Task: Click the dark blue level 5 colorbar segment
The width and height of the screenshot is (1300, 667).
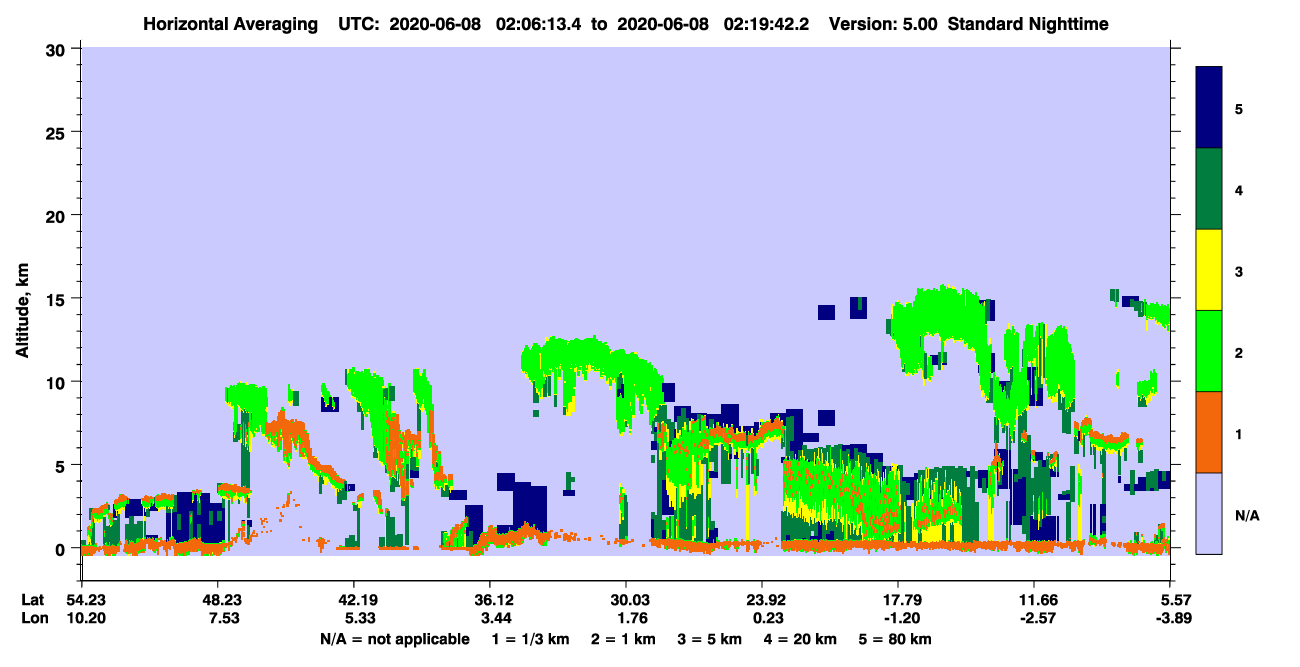Action: (x=1209, y=108)
